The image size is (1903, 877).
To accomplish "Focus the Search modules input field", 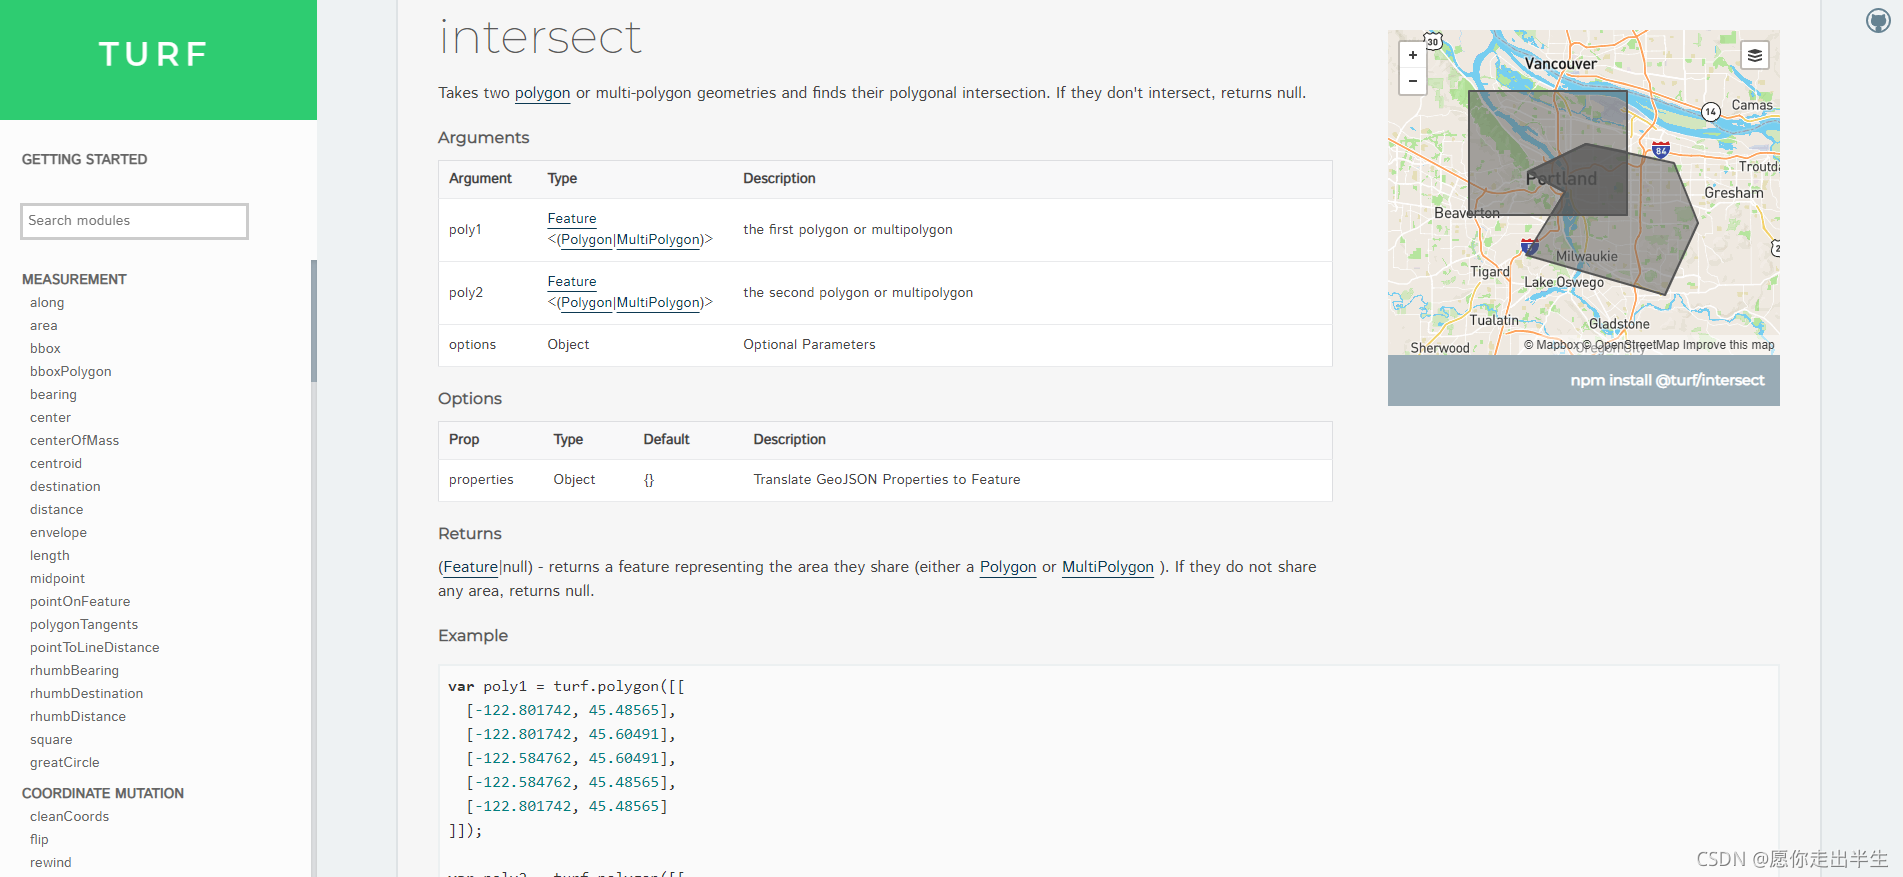I will [134, 221].
